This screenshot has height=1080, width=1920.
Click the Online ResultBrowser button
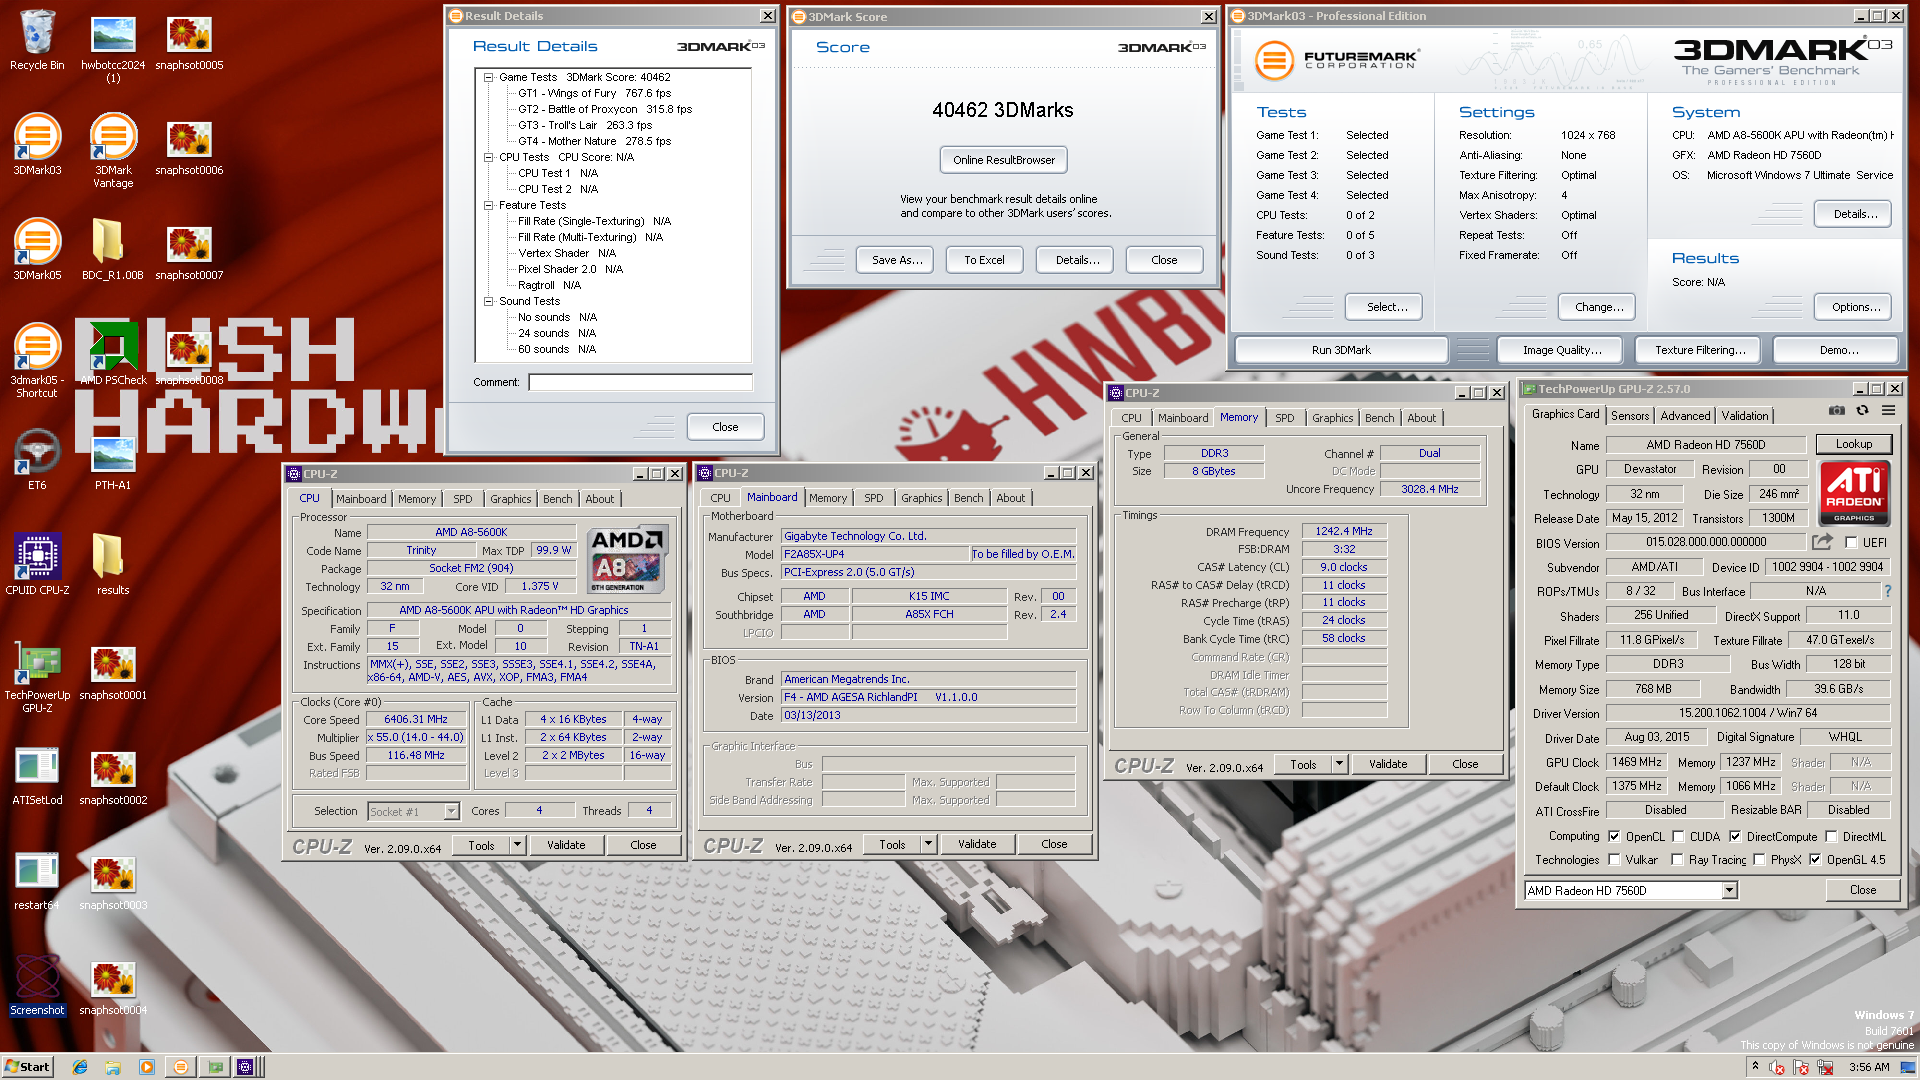(x=1003, y=160)
